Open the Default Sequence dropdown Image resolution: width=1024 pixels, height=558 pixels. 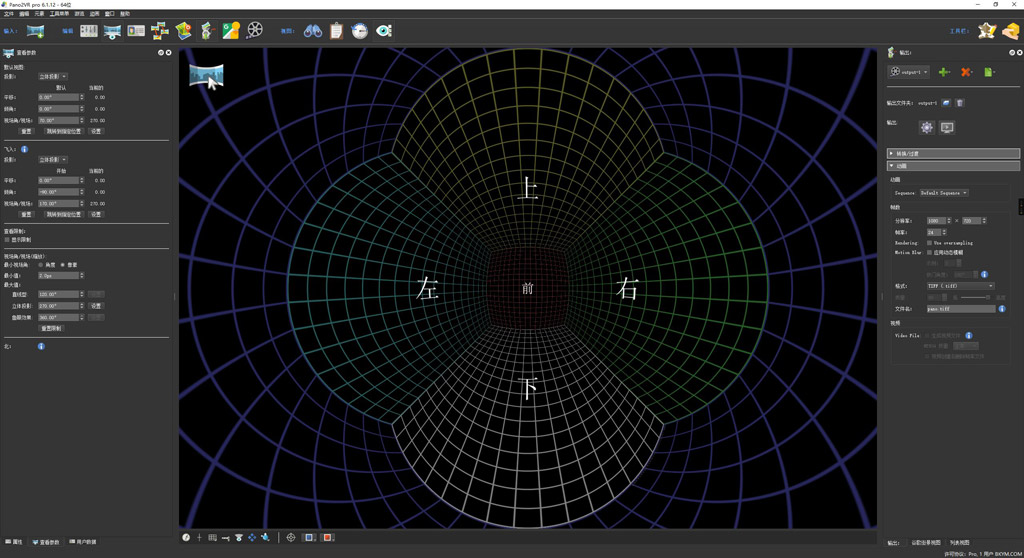click(x=944, y=193)
